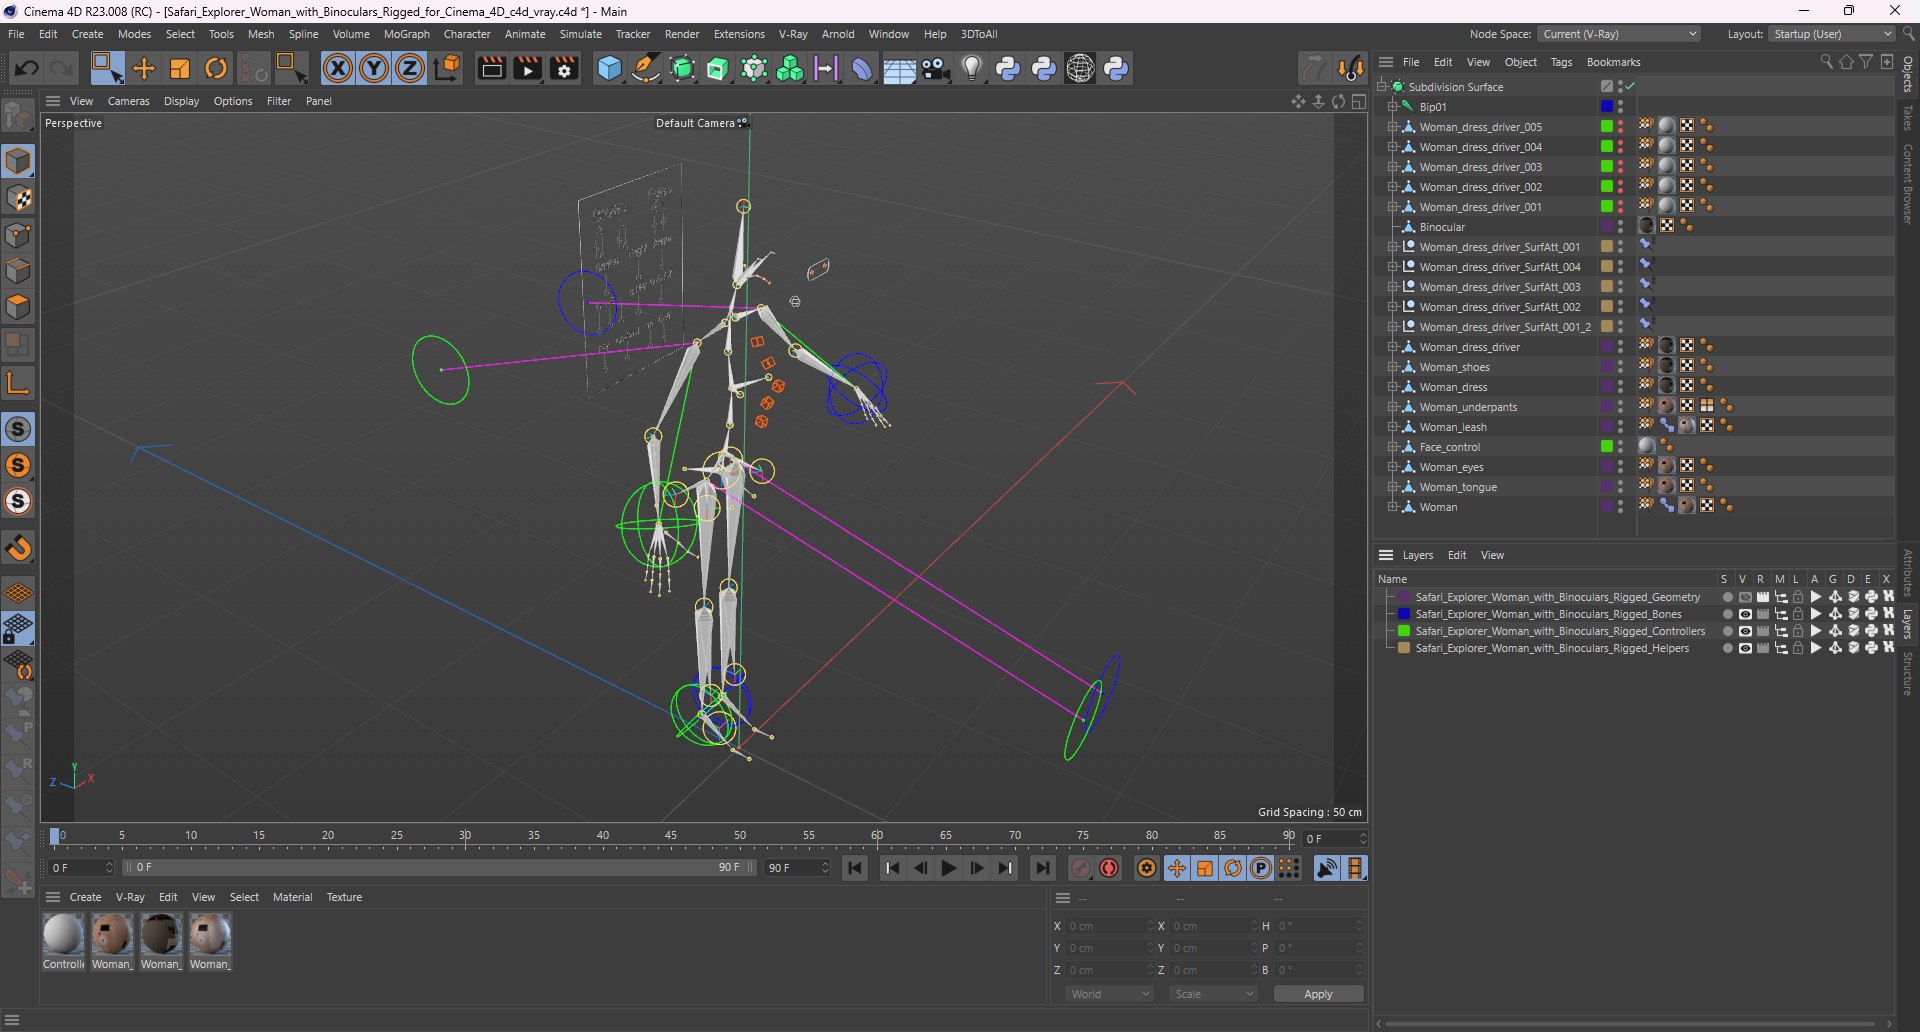Click the Light object icon
1920x1032 pixels.
(x=972, y=68)
